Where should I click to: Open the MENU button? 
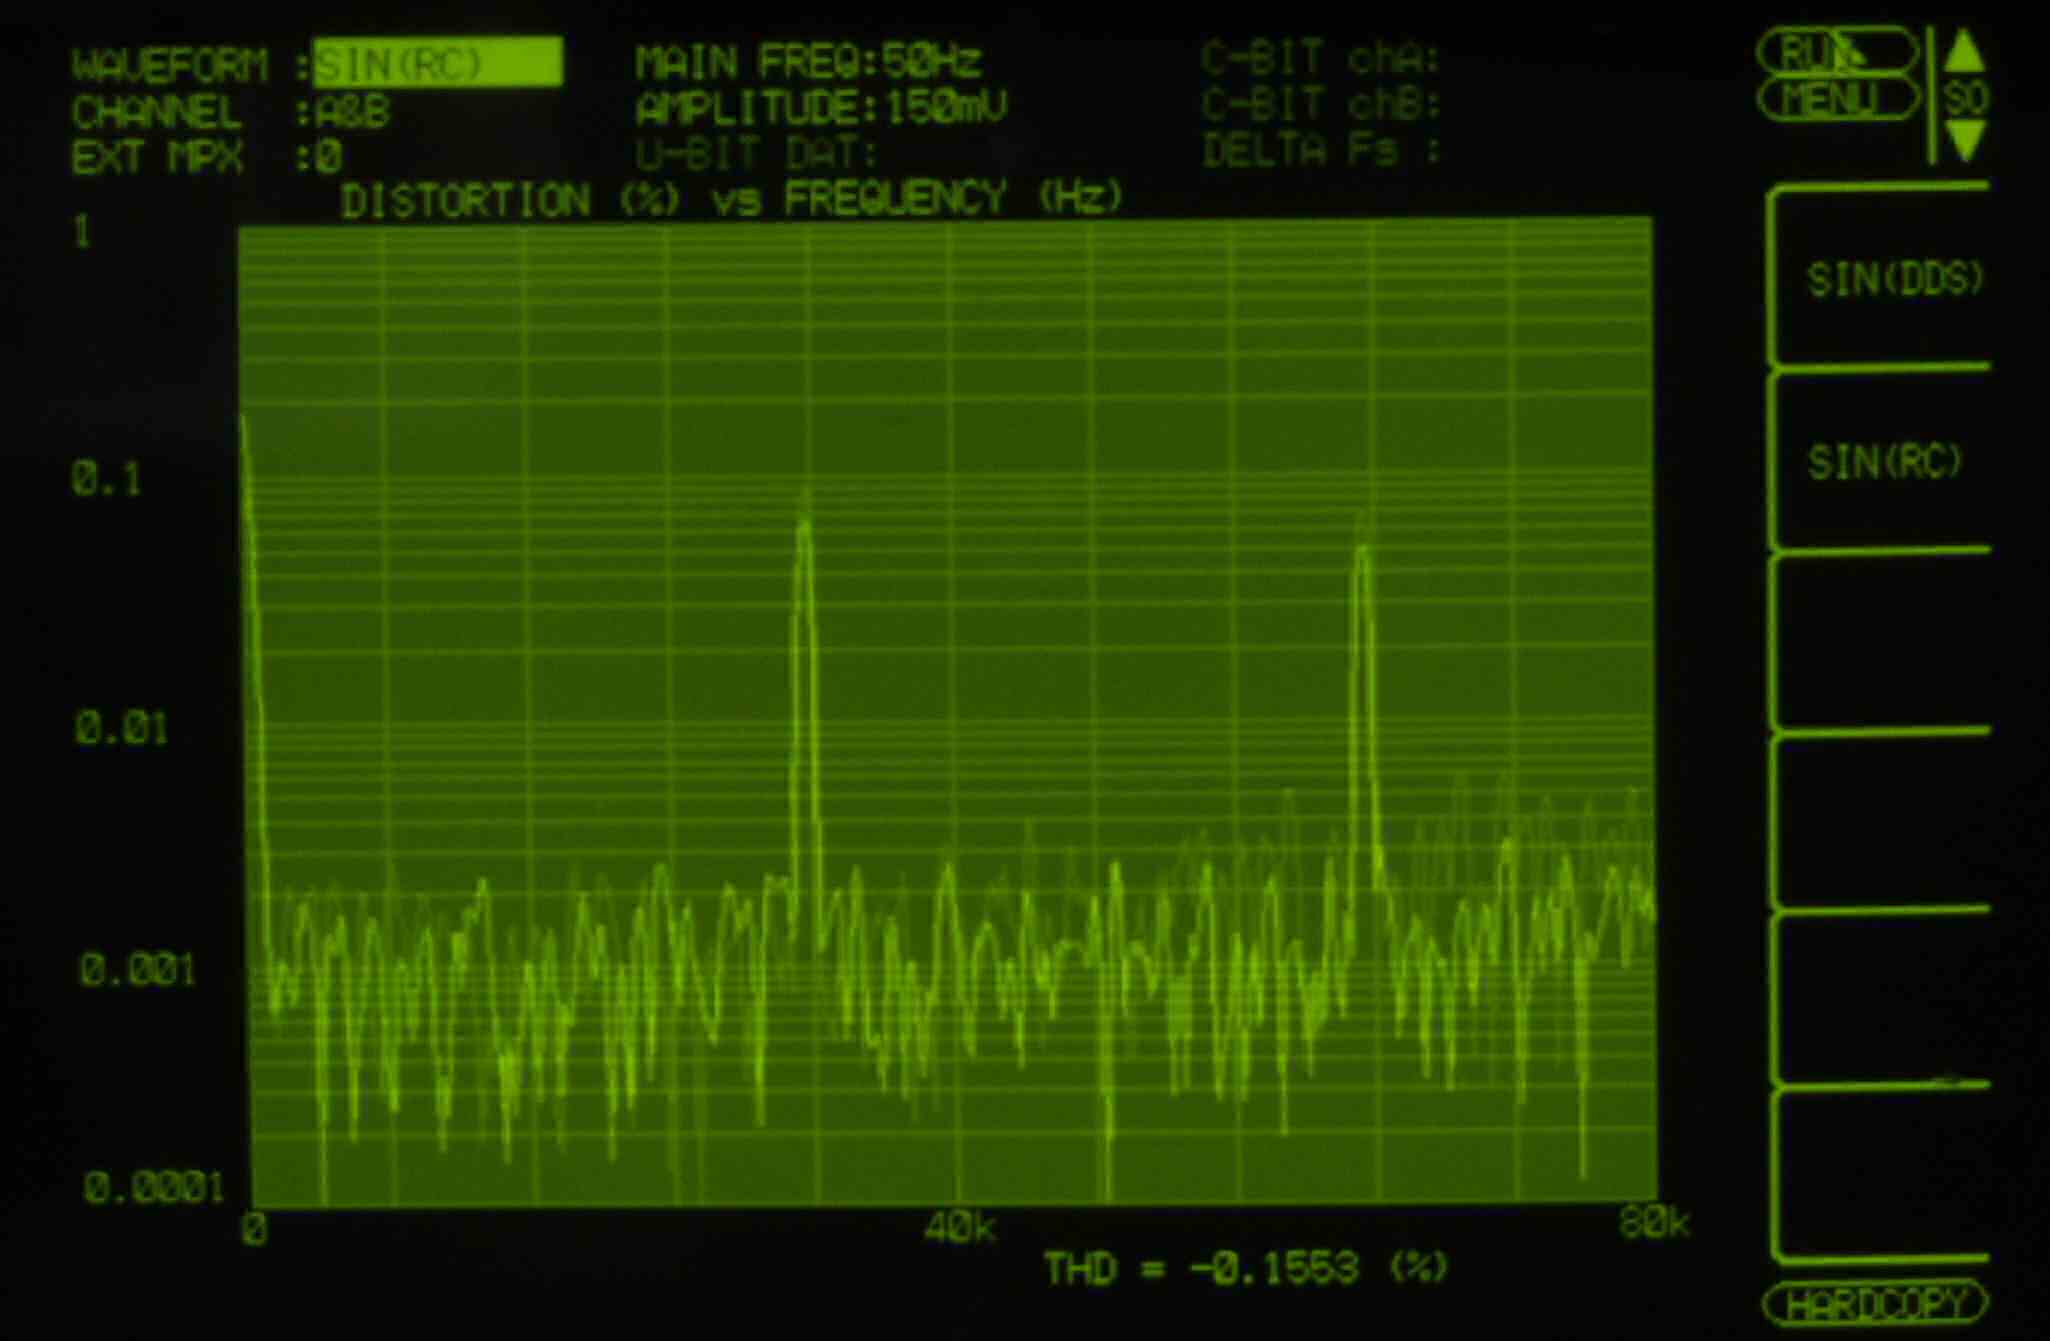pyautogui.click(x=1836, y=100)
